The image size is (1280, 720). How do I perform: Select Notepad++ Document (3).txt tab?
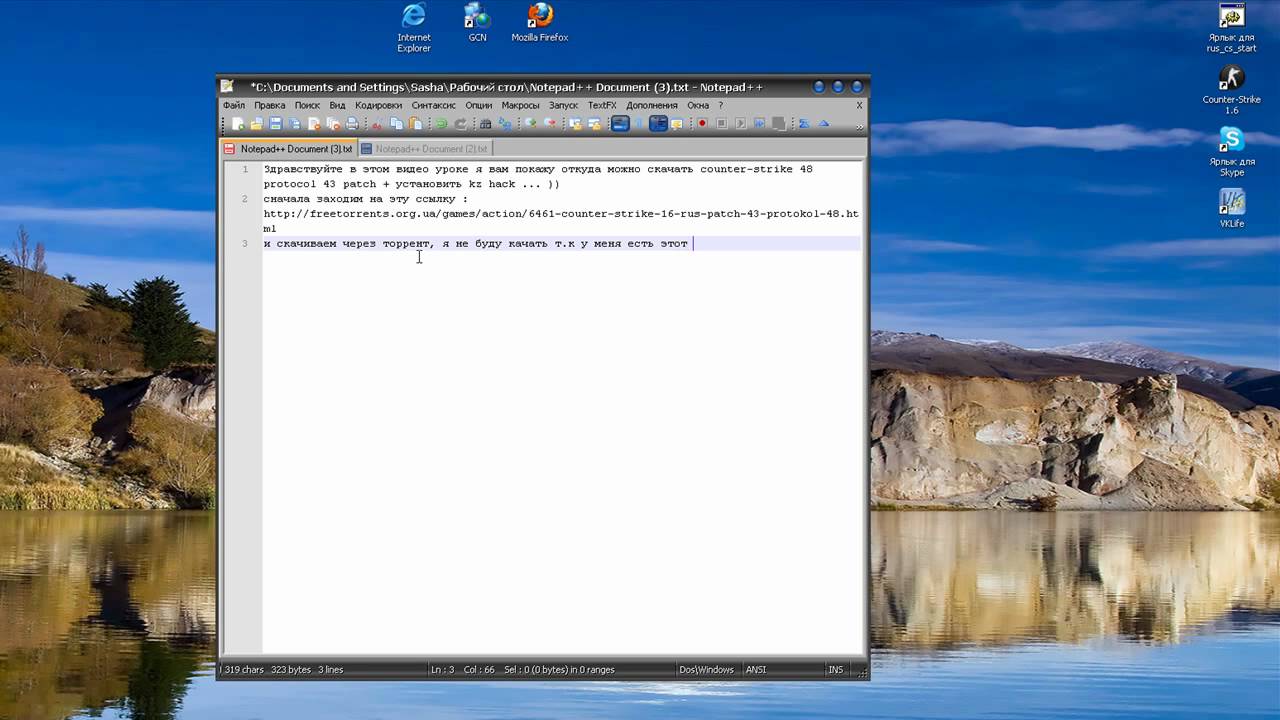pyautogui.click(x=289, y=149)
